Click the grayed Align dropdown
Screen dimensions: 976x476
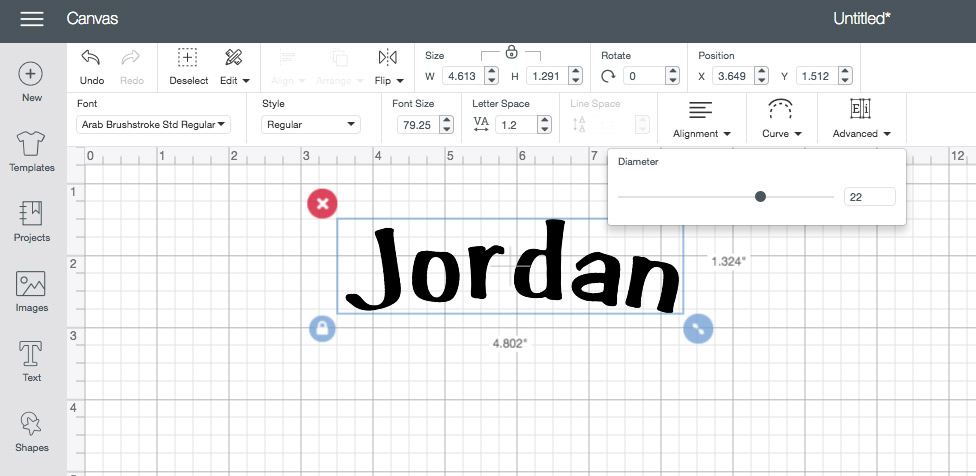click(289, 67)
